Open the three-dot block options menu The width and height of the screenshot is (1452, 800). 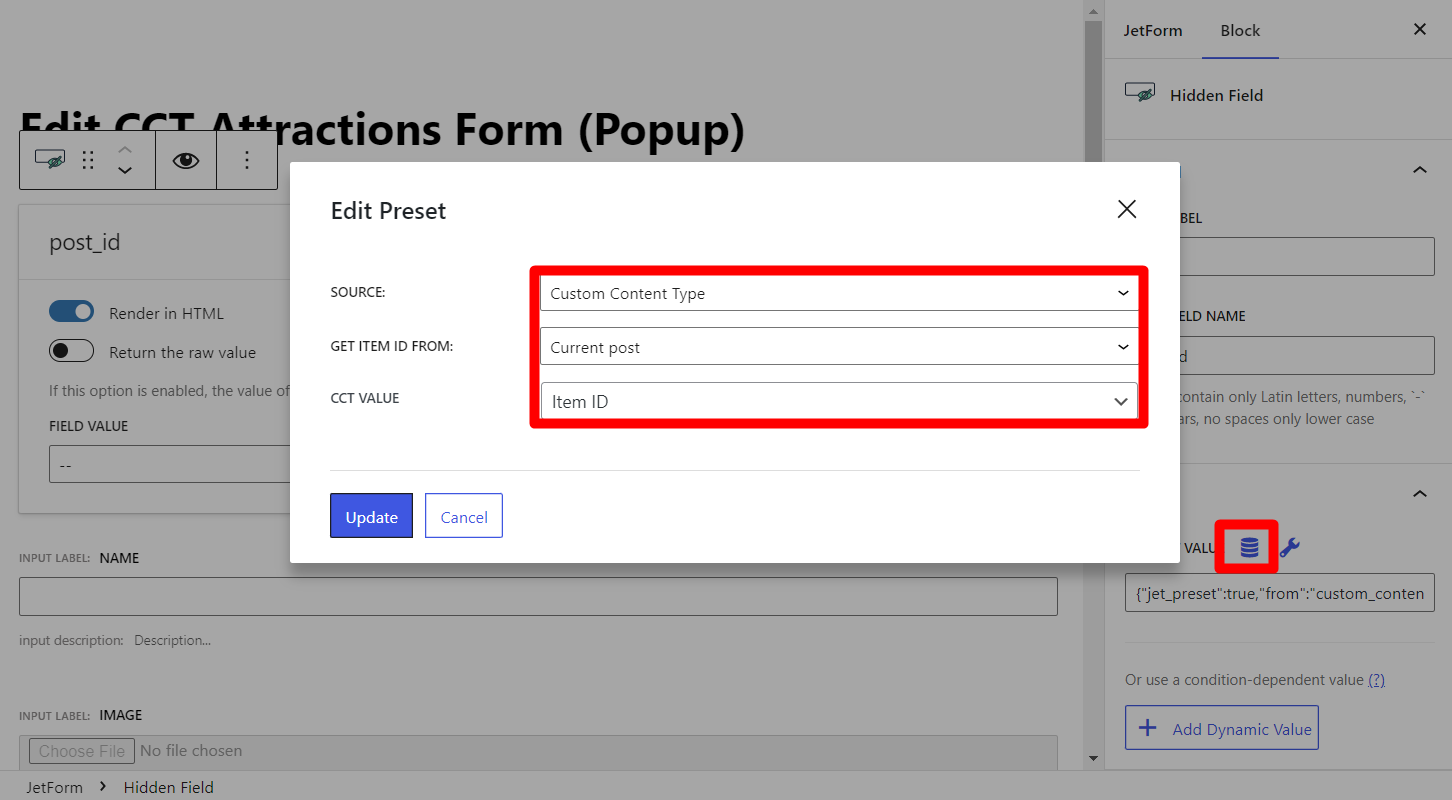pos(247,160)
